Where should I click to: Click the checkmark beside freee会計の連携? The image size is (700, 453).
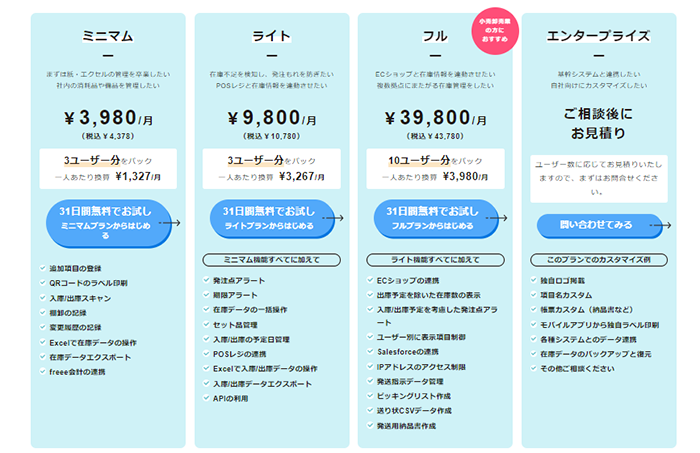pos(42,369)
